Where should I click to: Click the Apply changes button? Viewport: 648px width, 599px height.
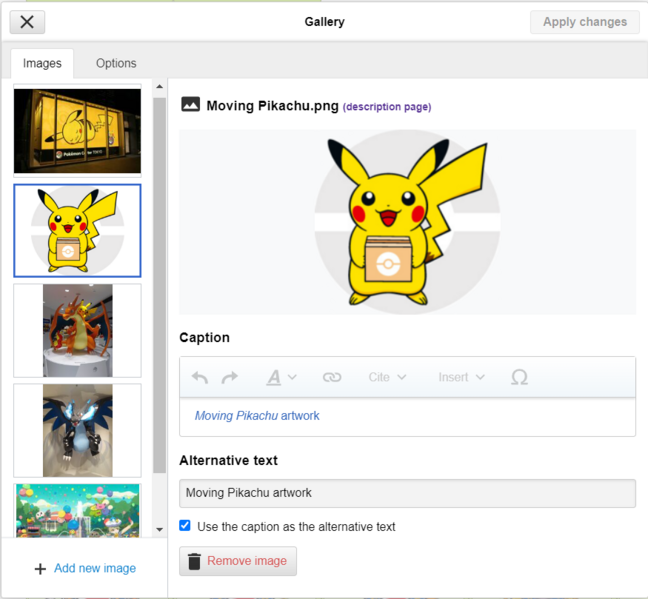point(584,22)
